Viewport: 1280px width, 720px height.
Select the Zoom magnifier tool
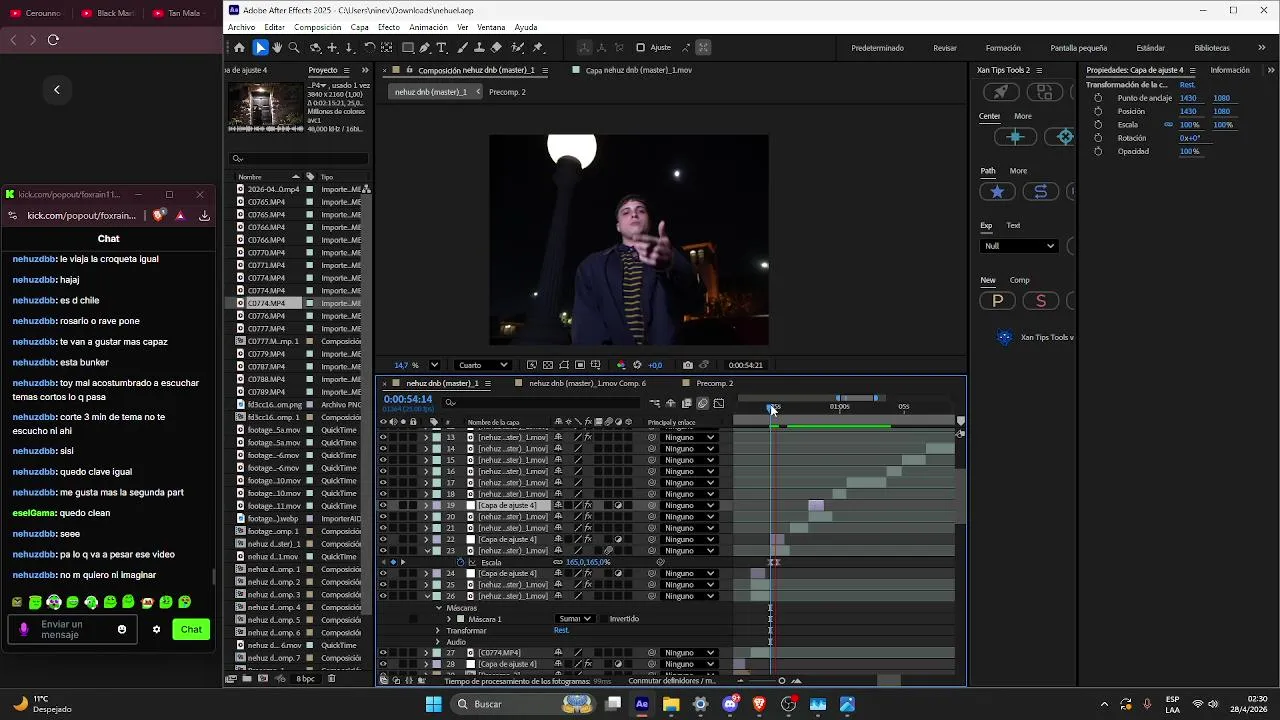(x=294, y=48)
